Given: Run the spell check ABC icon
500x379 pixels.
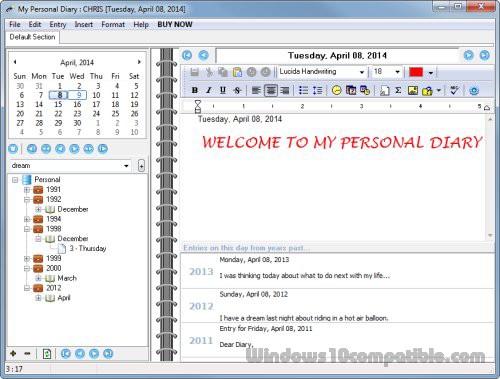Looking at the screenshot, I should [454, 90].
